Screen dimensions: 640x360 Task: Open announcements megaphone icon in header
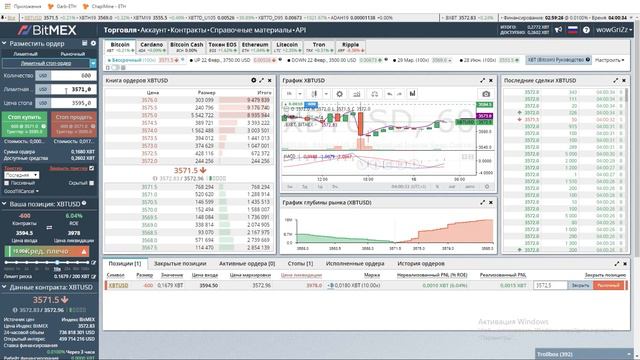point(558,30)
